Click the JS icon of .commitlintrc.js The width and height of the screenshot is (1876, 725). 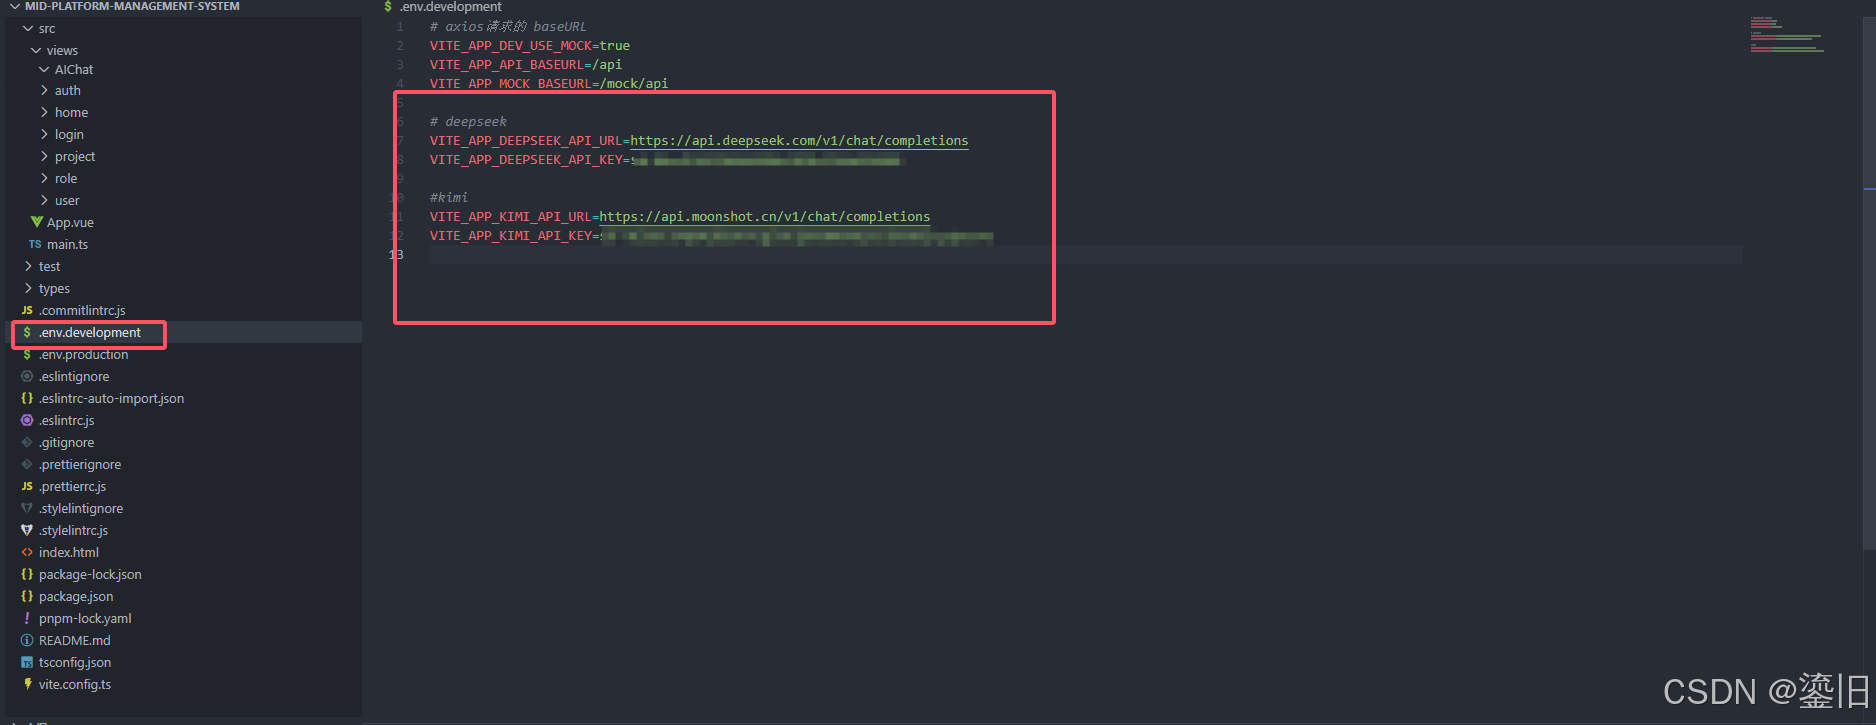point(27,310)
